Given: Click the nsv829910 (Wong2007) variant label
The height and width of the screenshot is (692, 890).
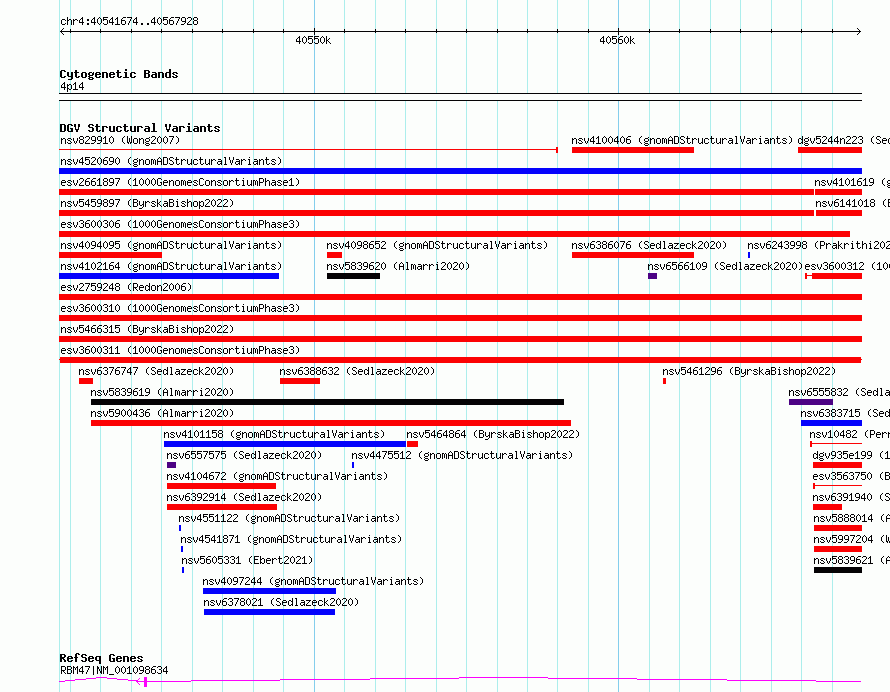Looking at the screenshot, I should [x=120, y=140].
